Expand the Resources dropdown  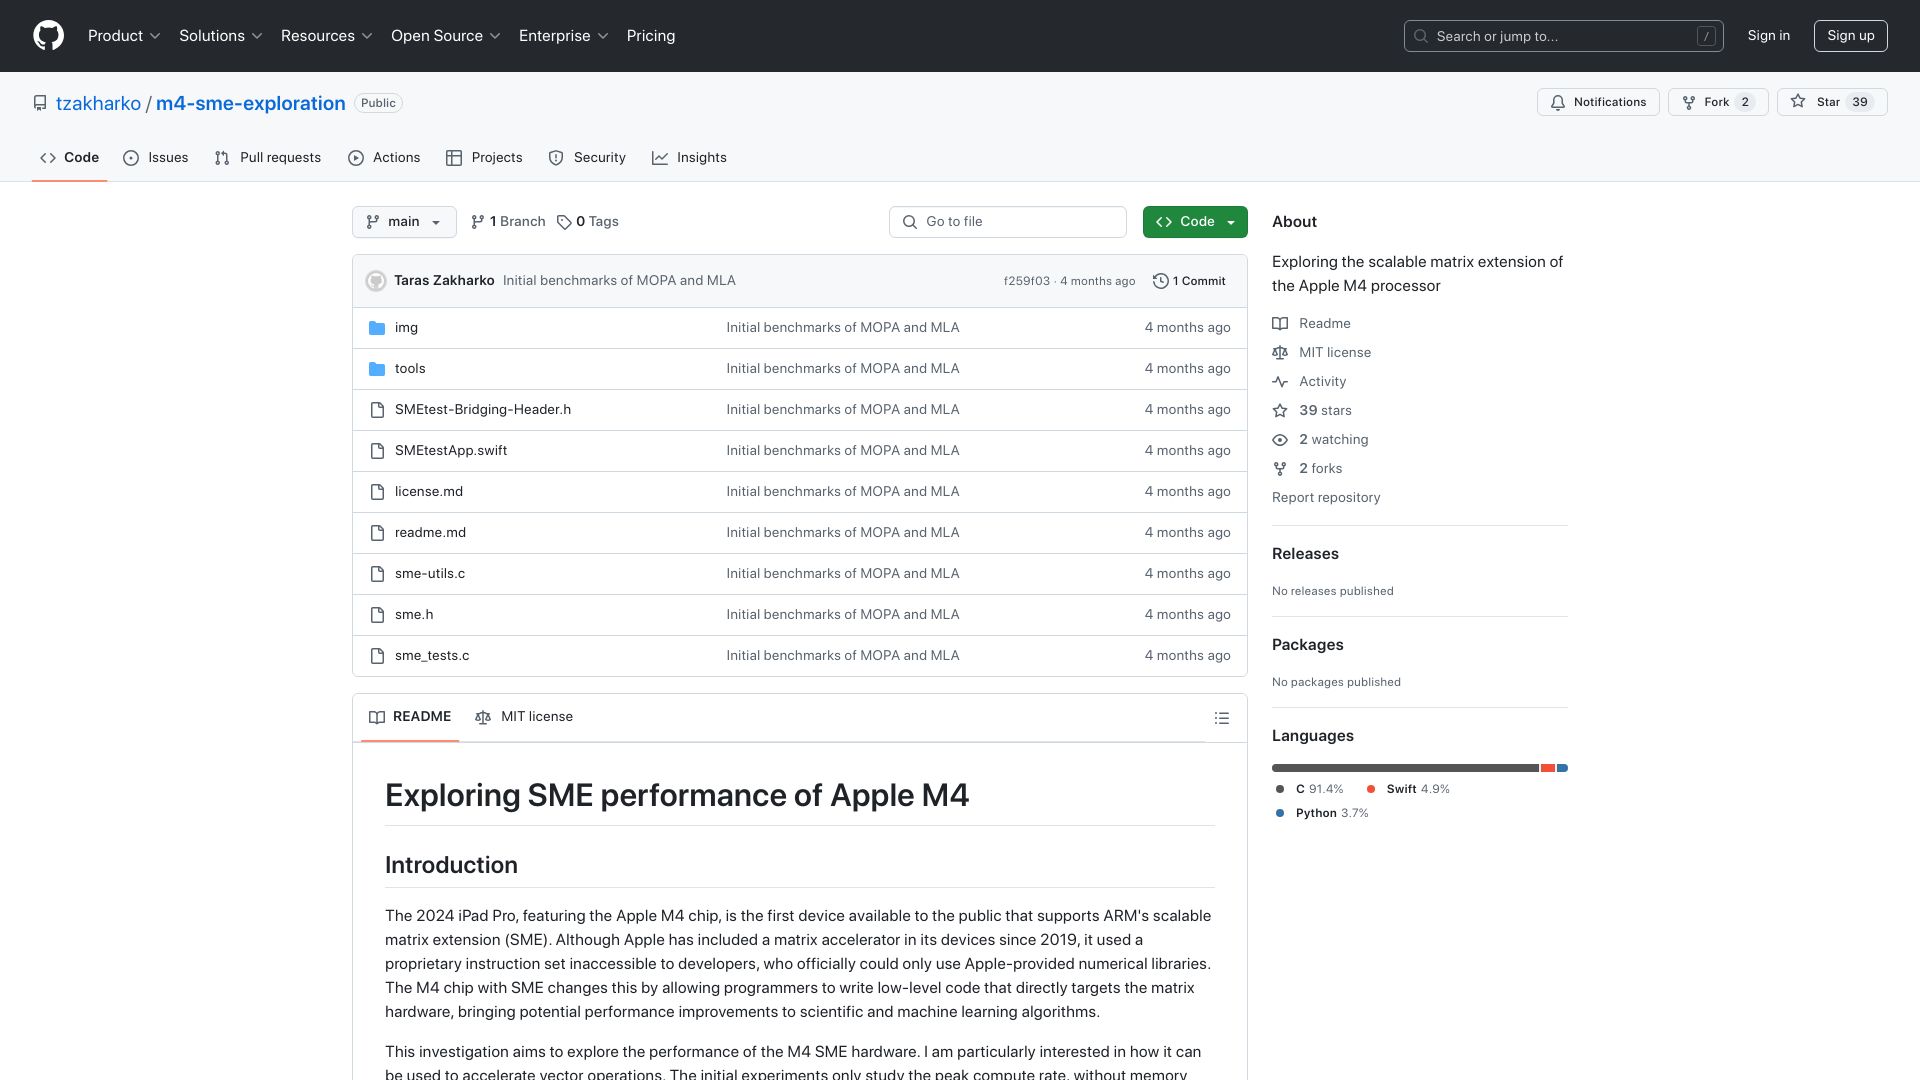[327, 36]
